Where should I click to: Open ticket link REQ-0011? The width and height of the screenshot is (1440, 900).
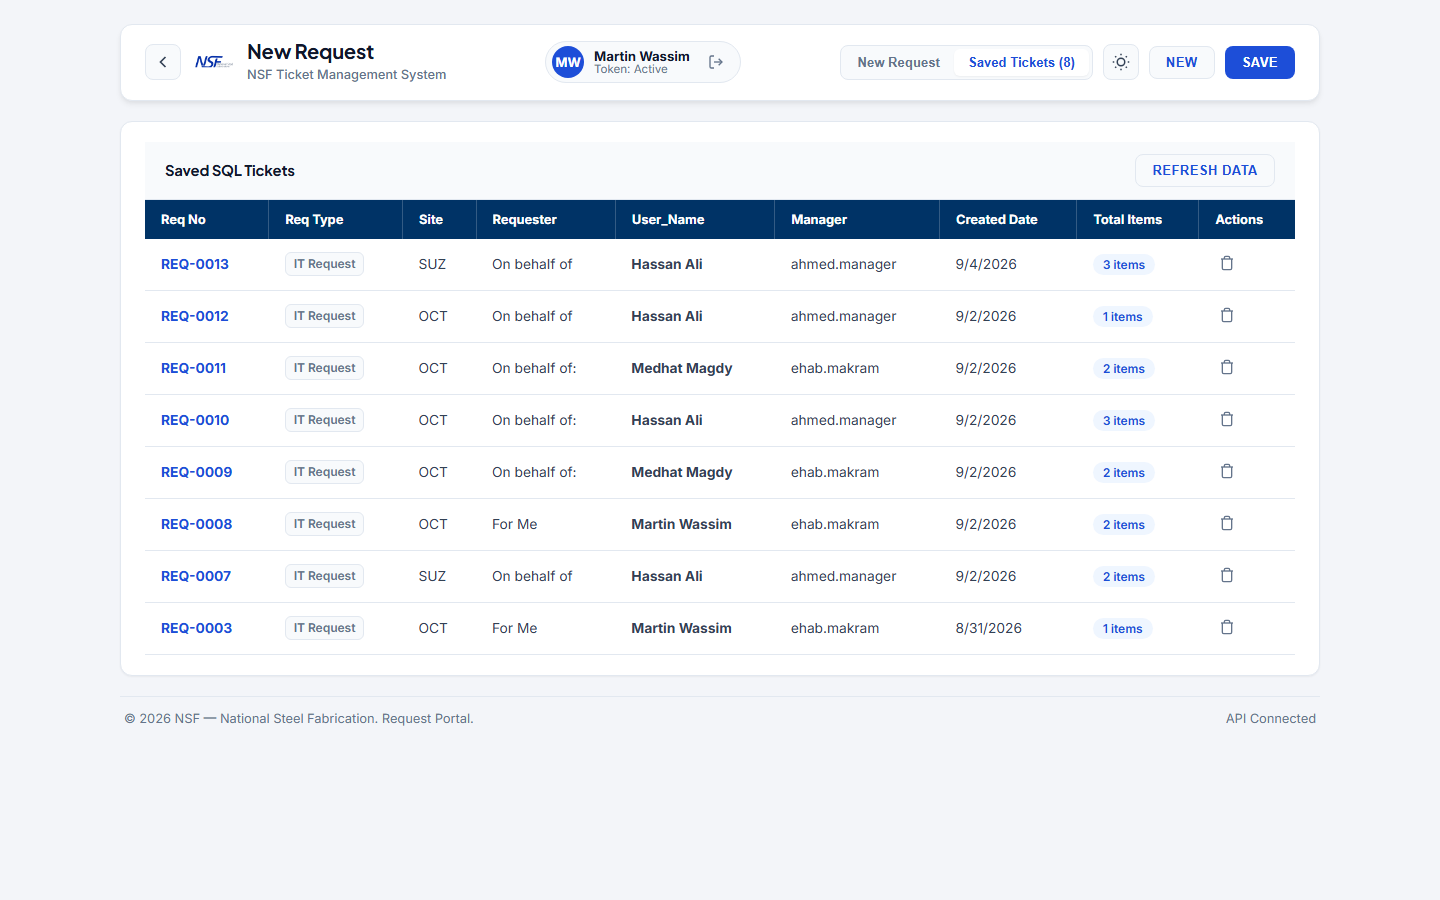tap(194, 368)
